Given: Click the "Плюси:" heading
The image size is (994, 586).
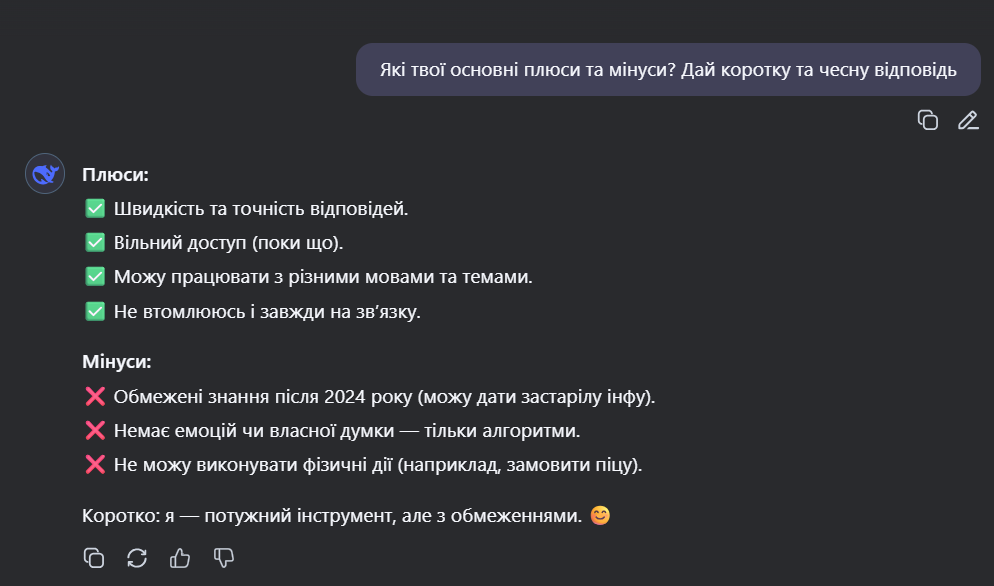Looking at the screenshot, I should (115, 174).
